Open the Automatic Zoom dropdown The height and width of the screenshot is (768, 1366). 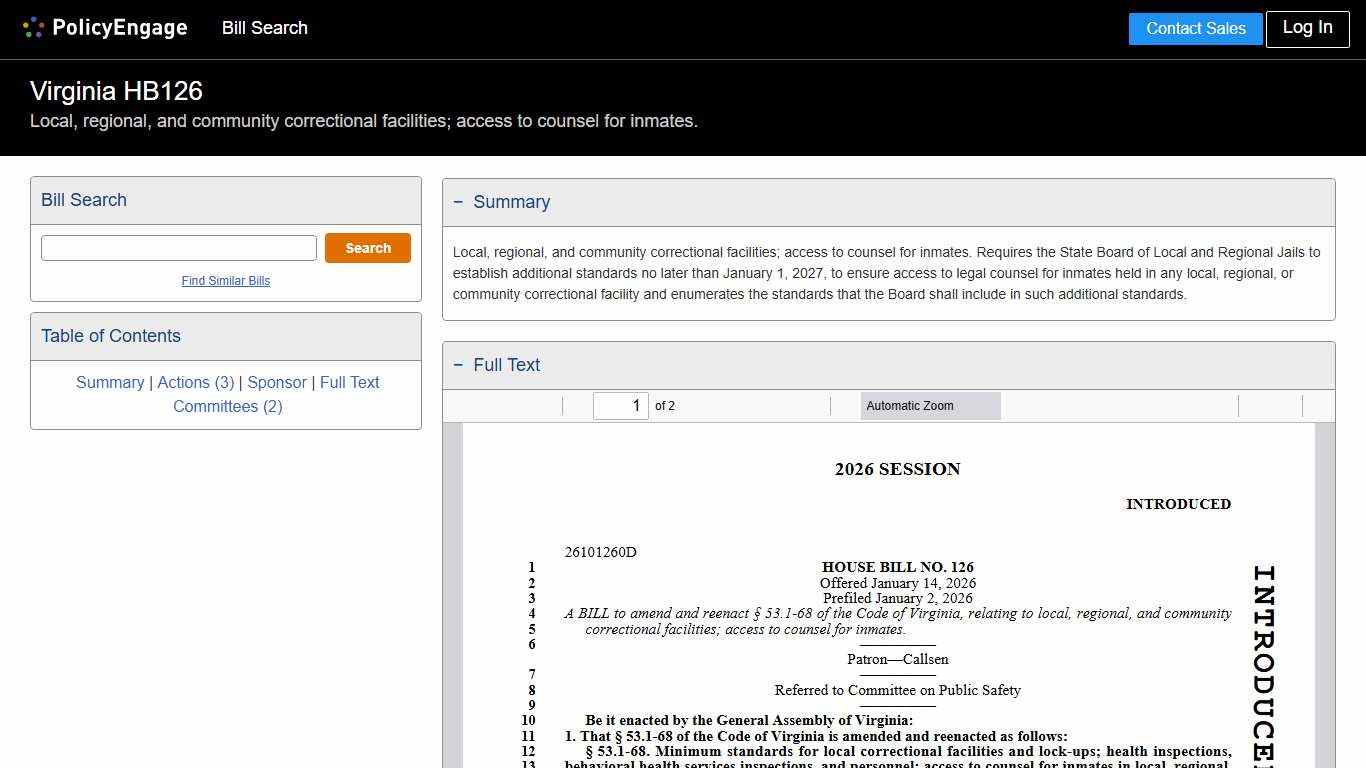click(930, 406)
